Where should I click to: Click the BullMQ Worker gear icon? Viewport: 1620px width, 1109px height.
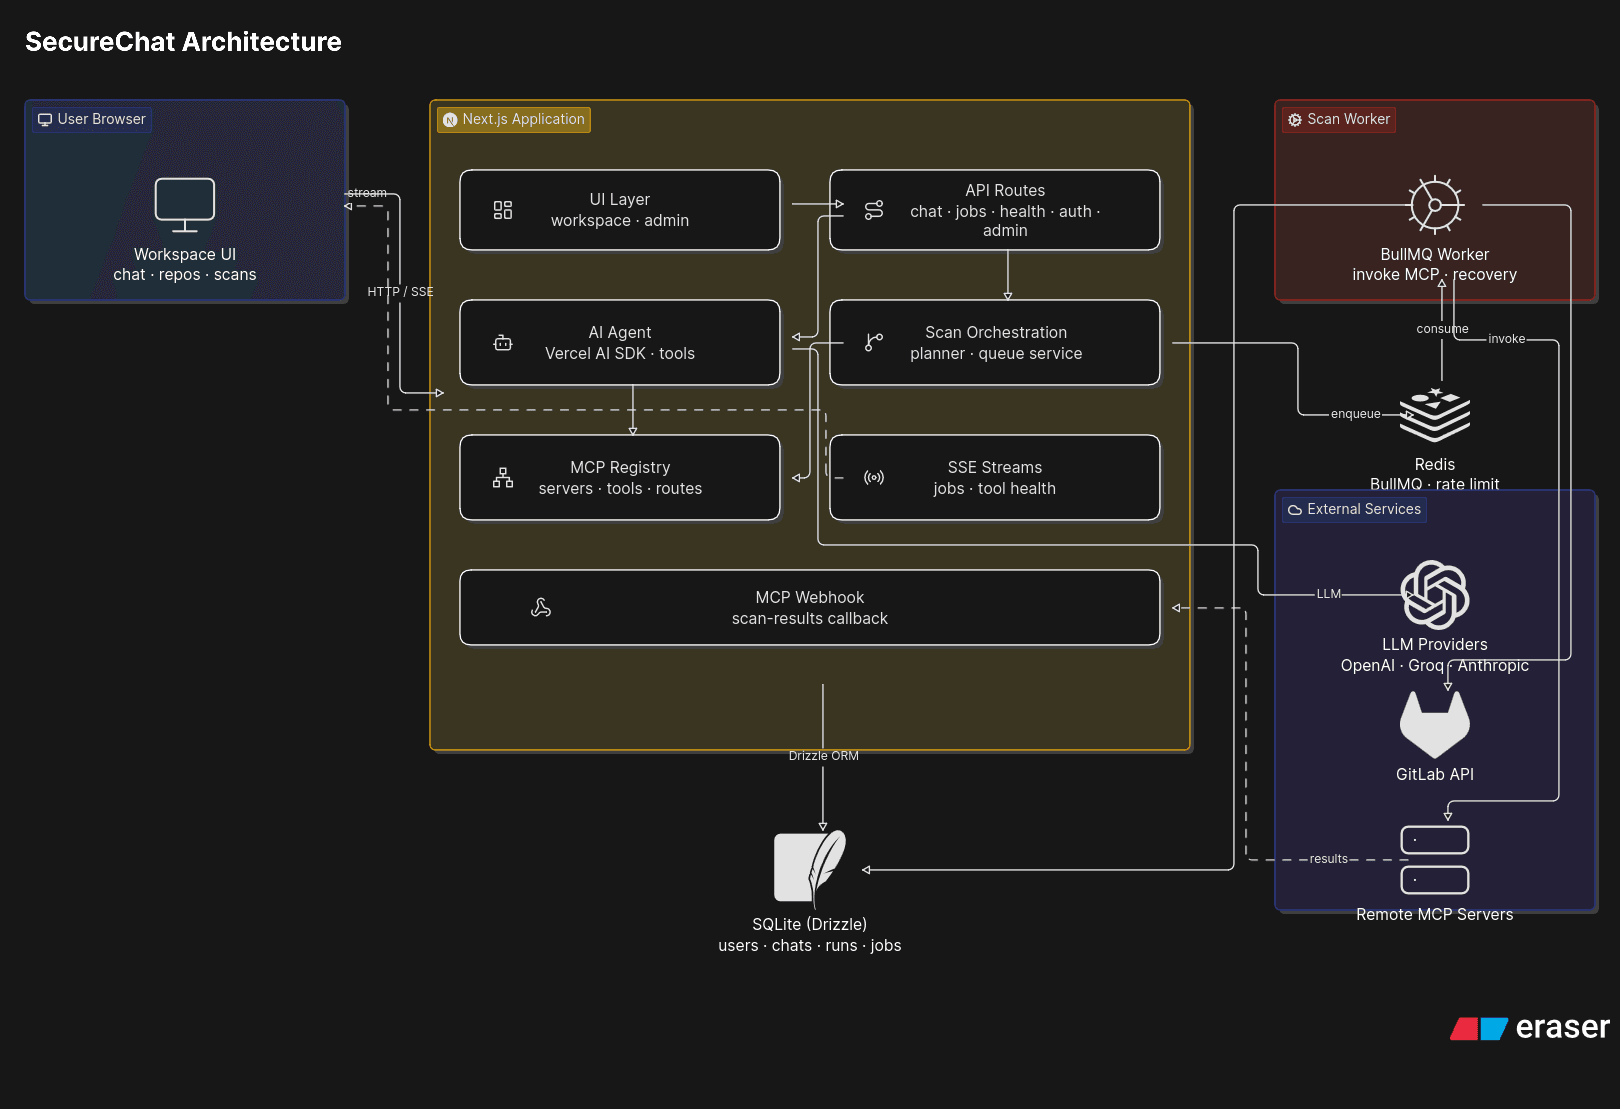[x=1435, y=205]
